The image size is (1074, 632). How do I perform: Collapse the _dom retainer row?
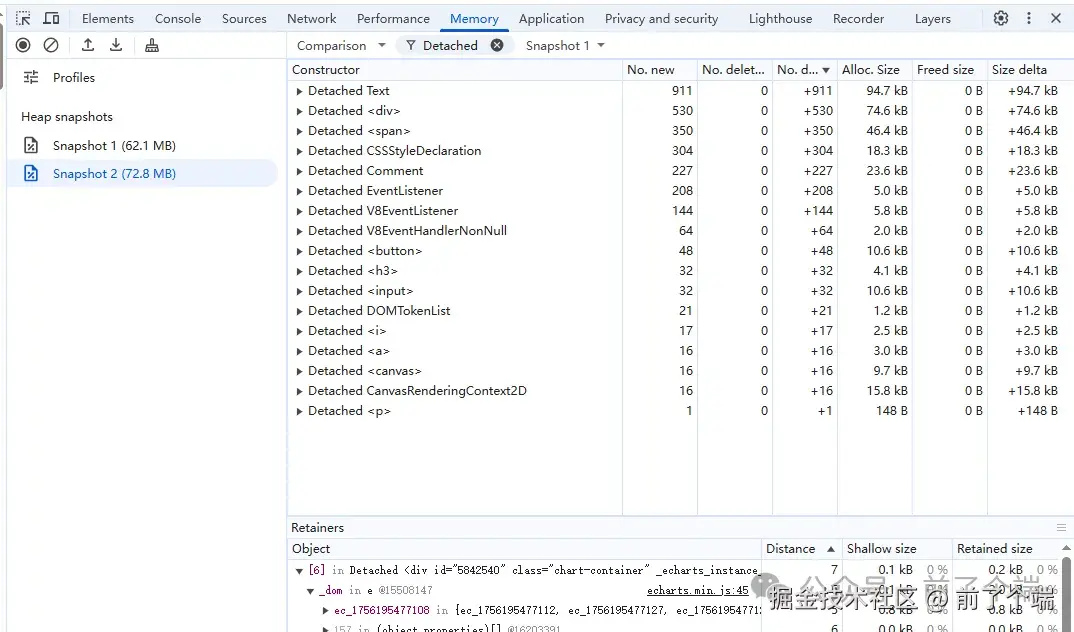point(310,590)
